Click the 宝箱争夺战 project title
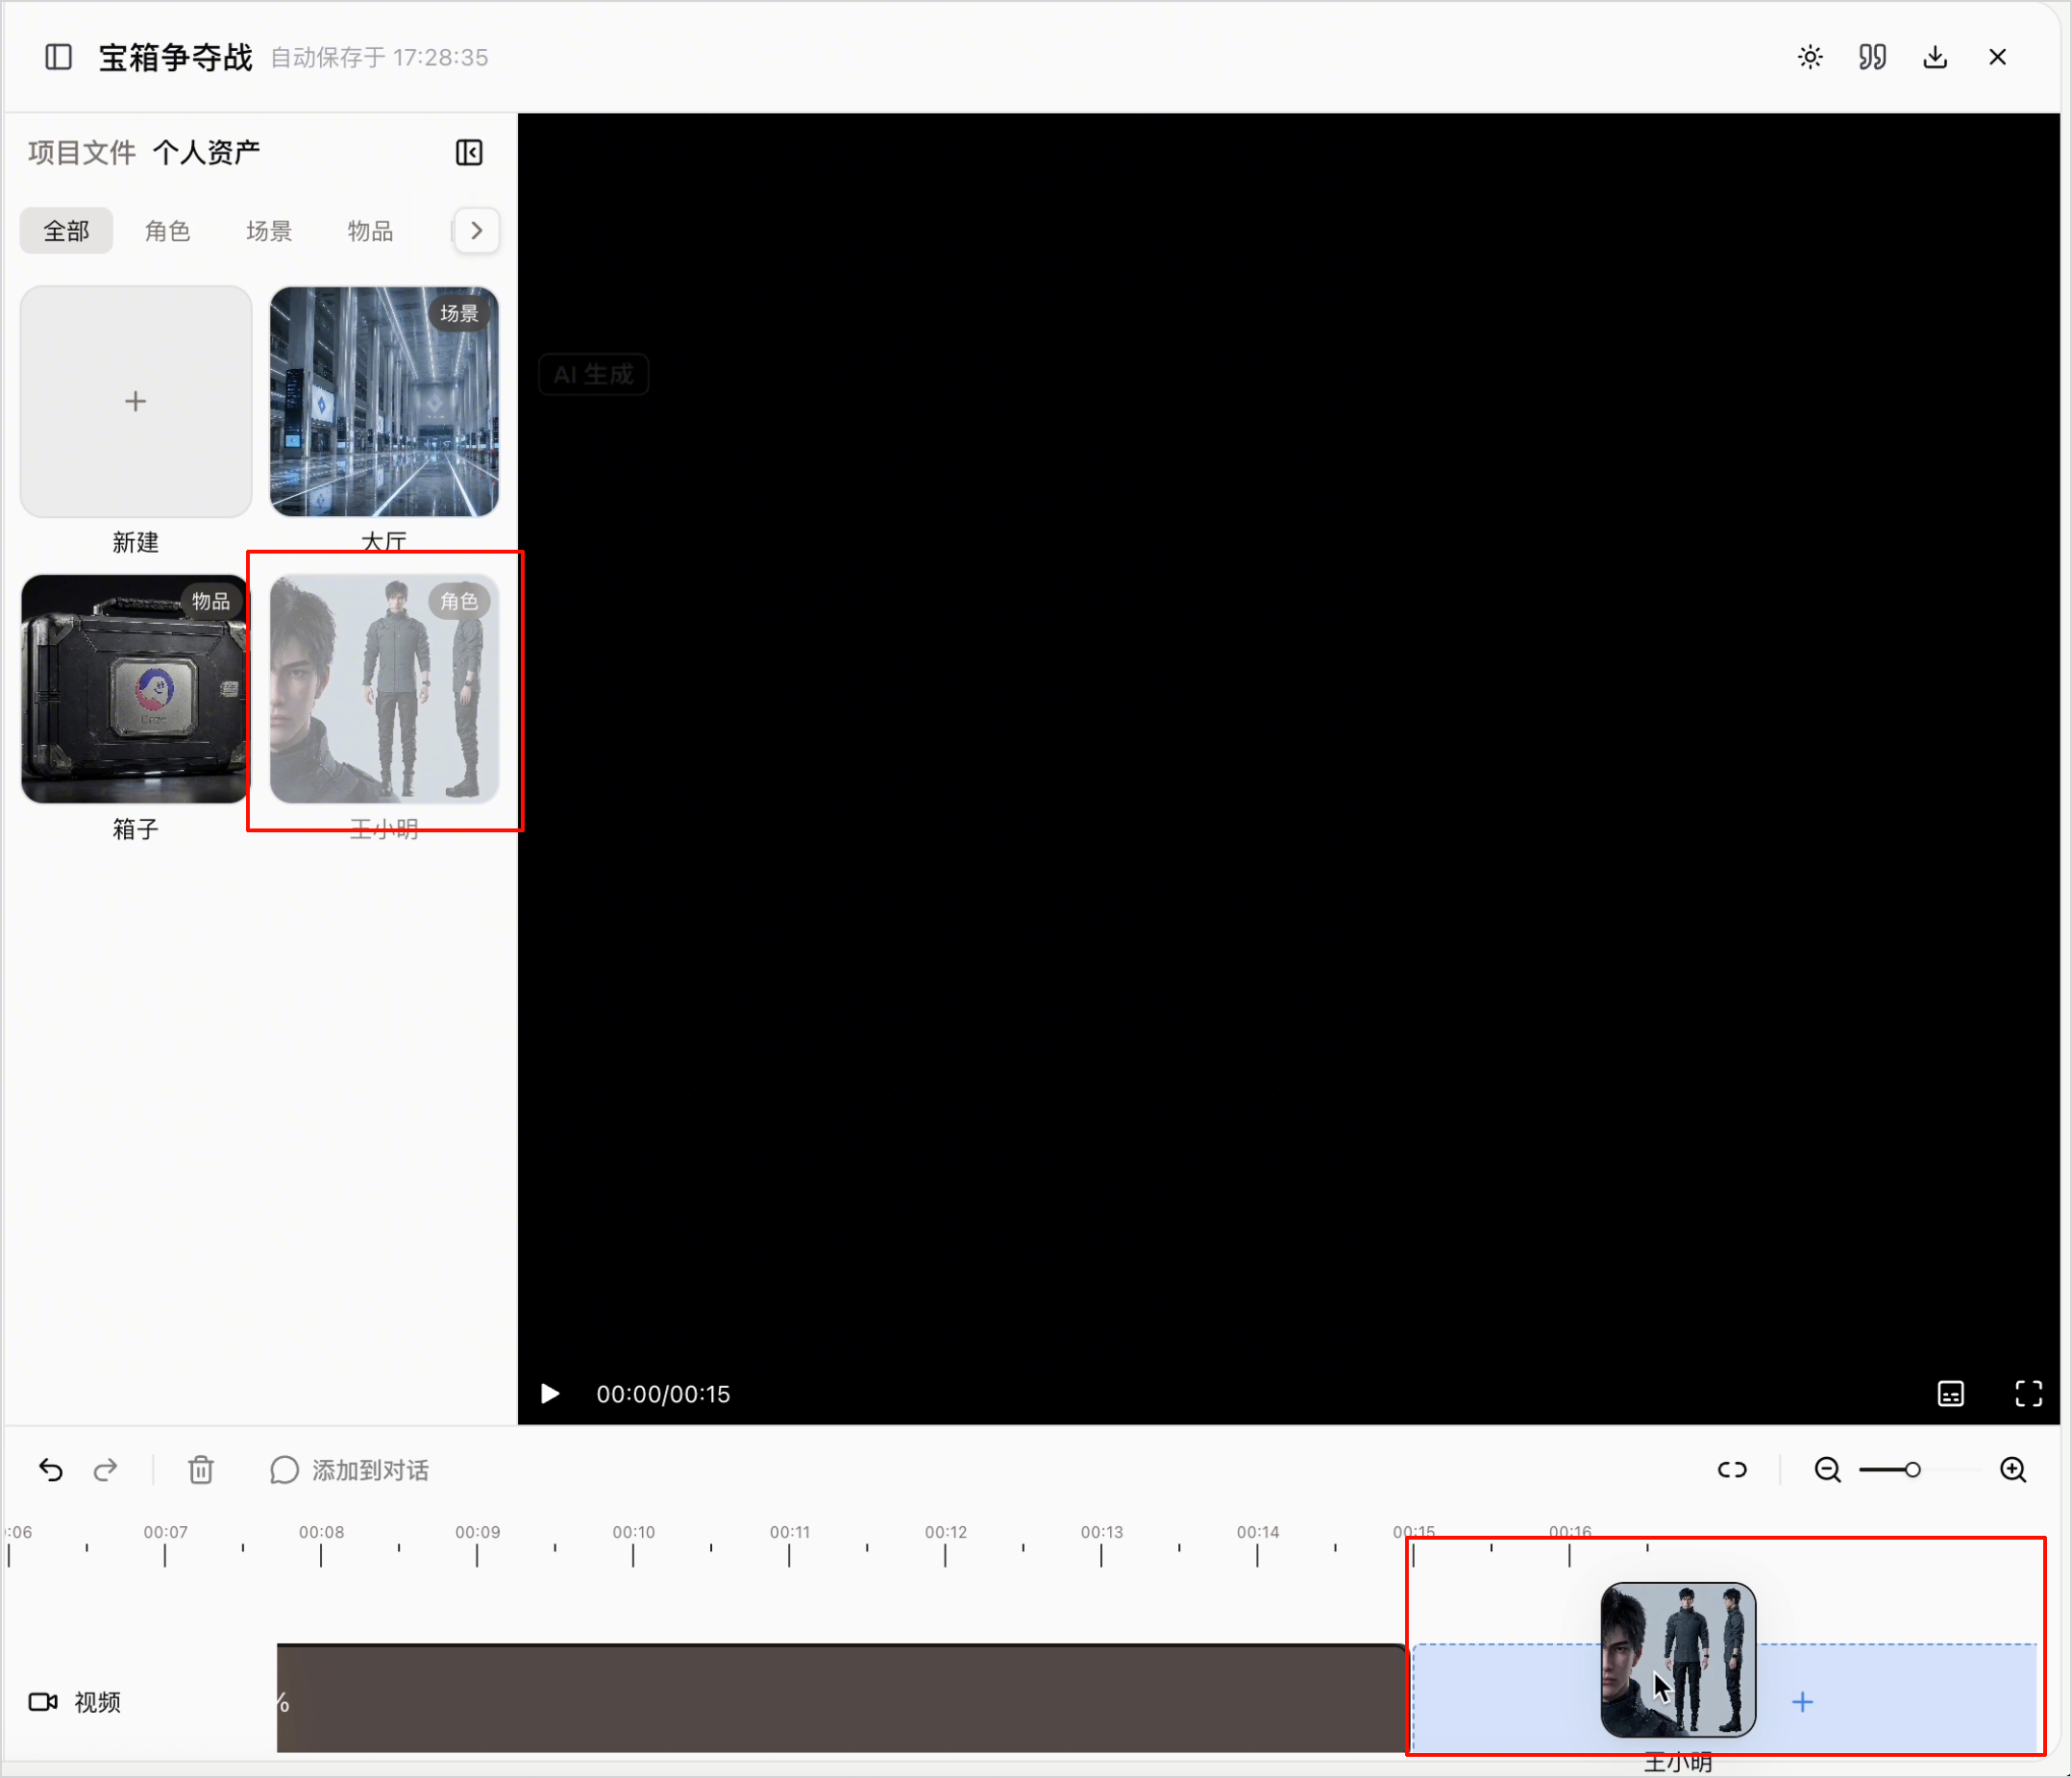Viewport: 2072px width, 1778px height. tap(175, 57)
